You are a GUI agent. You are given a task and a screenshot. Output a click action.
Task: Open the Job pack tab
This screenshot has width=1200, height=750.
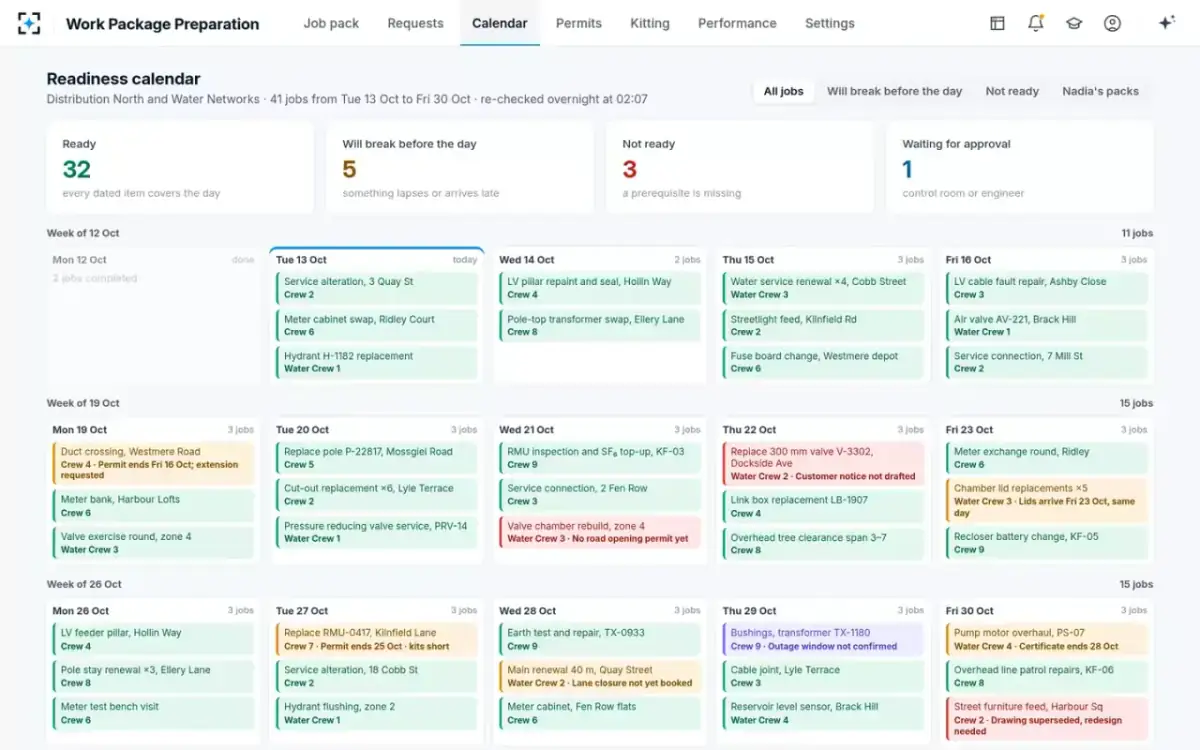pos(331,23)
